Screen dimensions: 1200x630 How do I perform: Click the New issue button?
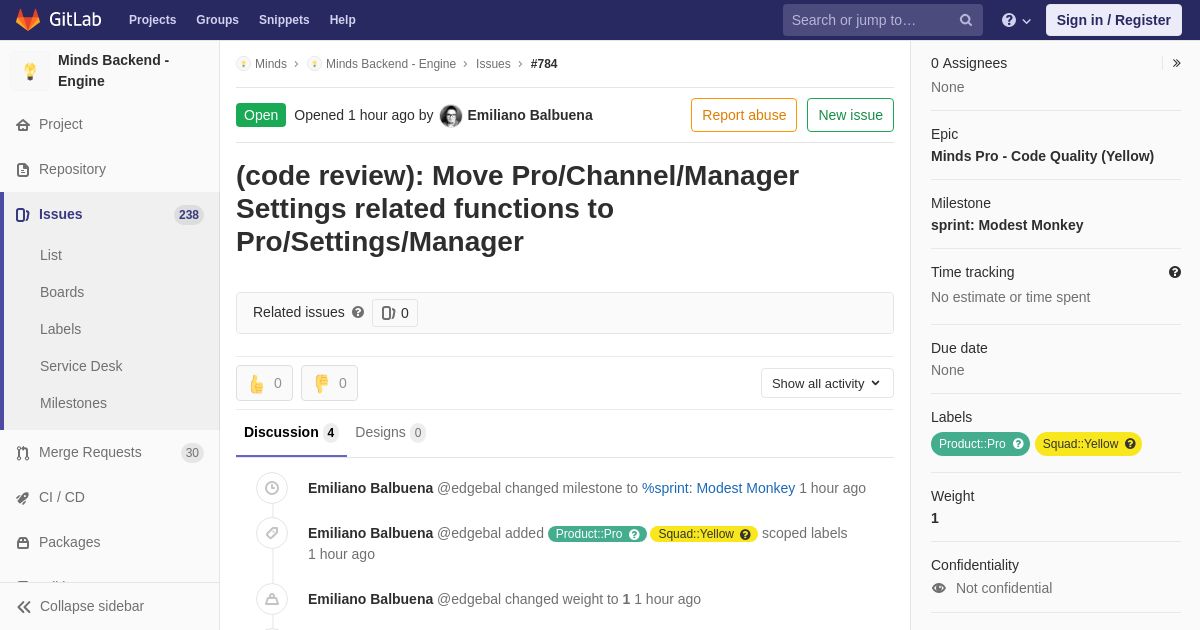pos(850,115)
